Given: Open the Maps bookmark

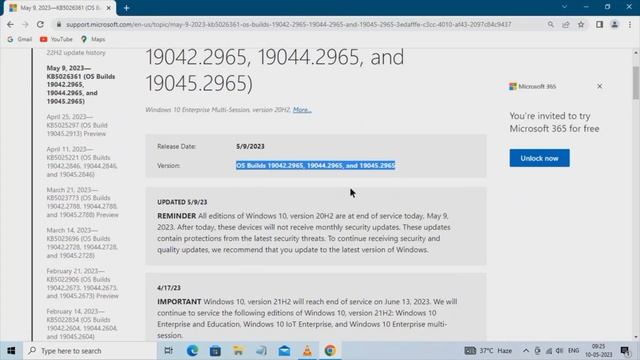Looking at the screenshot, I should 93,39.
